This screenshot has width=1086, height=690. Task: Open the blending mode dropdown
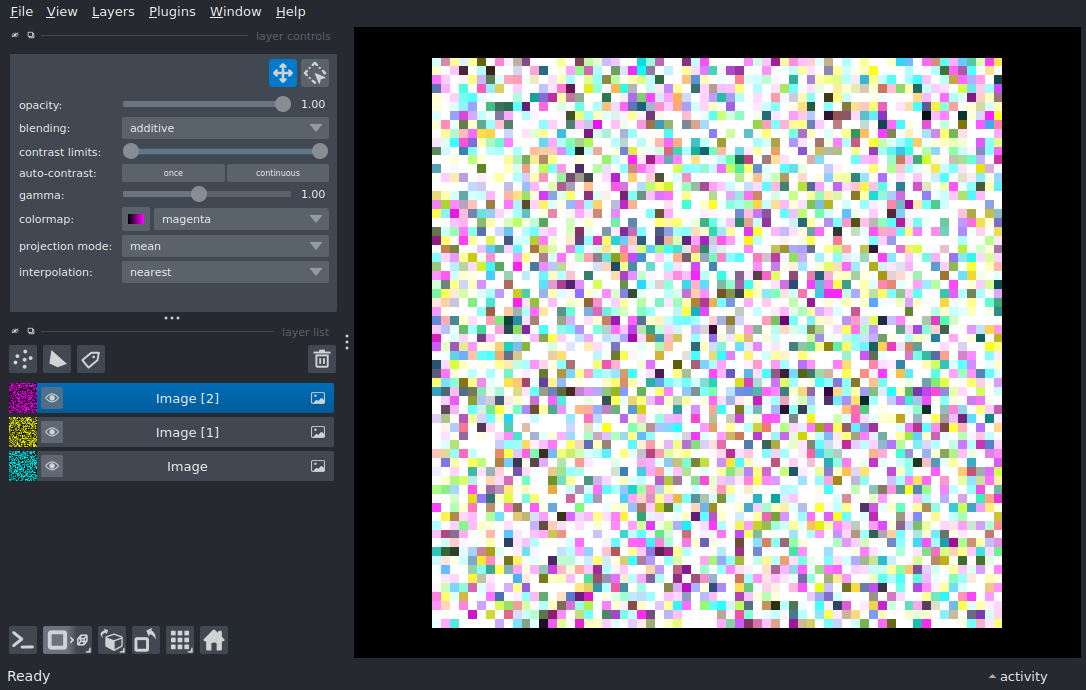click(x=225, y=128)
